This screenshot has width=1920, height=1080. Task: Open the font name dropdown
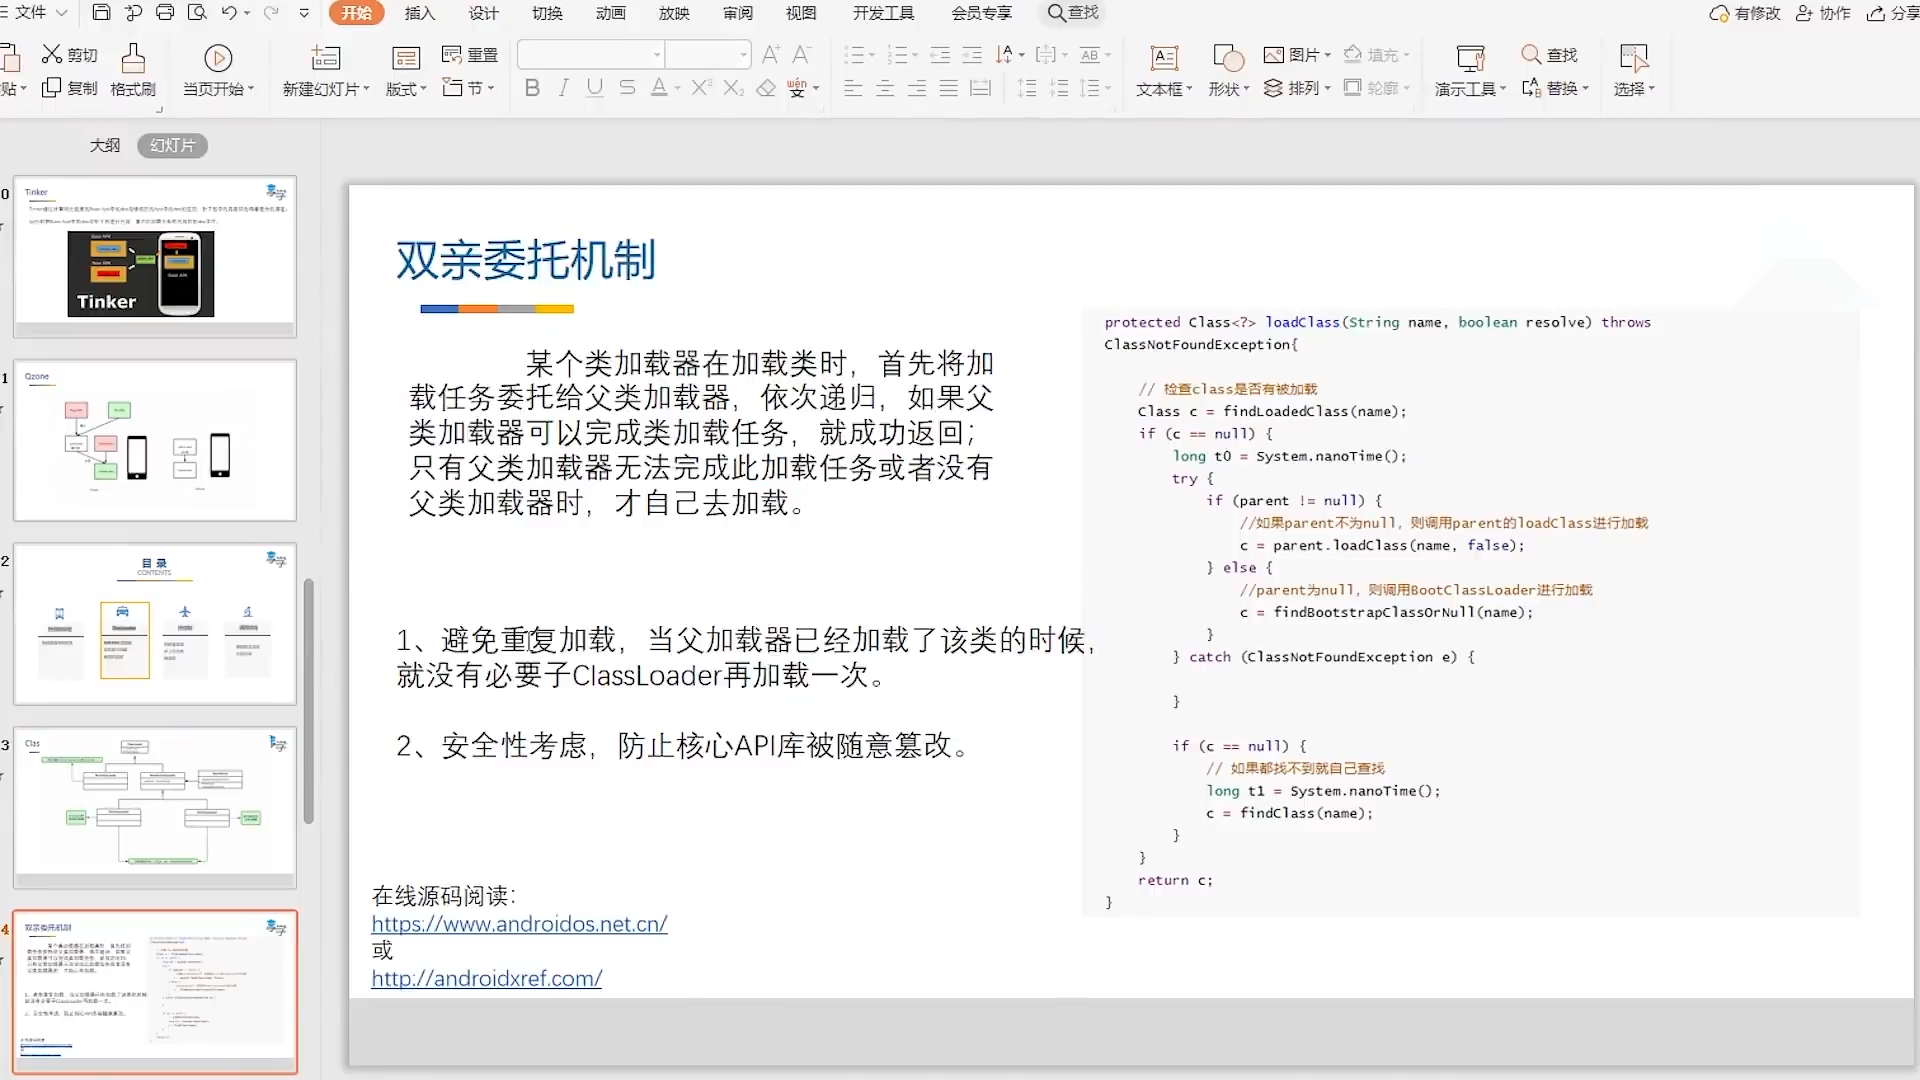(x=657, y=55)
